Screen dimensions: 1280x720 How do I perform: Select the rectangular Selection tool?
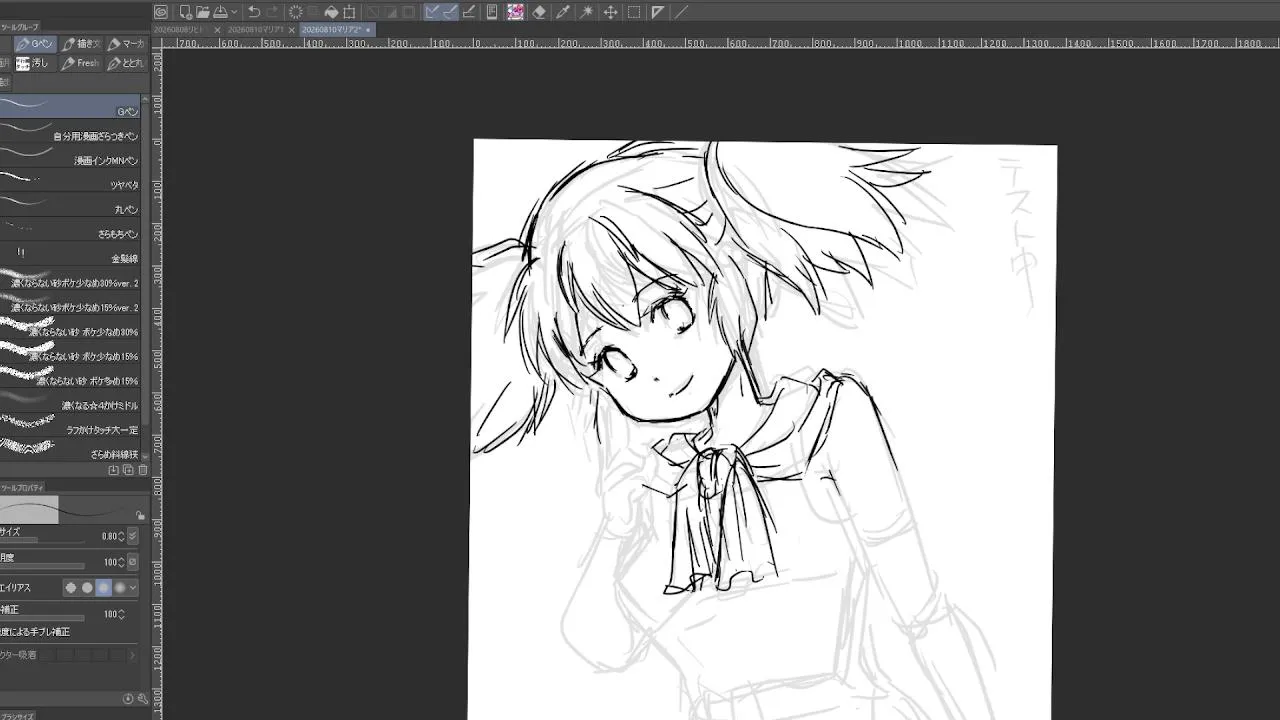coord(634,12)
